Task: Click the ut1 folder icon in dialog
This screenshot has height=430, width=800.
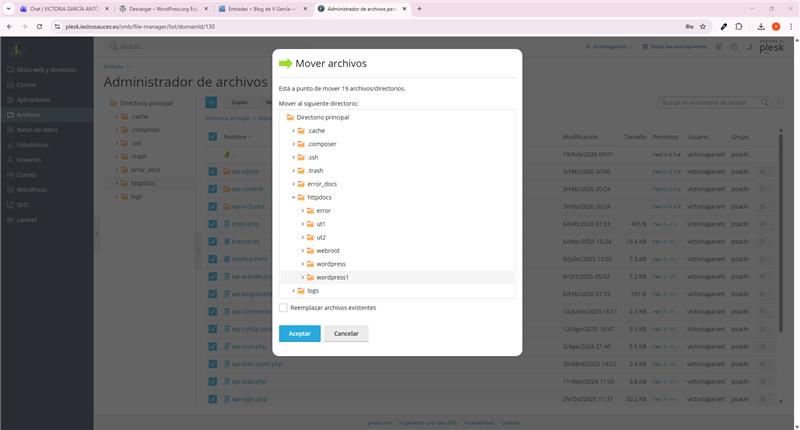Action: [310, 224]
